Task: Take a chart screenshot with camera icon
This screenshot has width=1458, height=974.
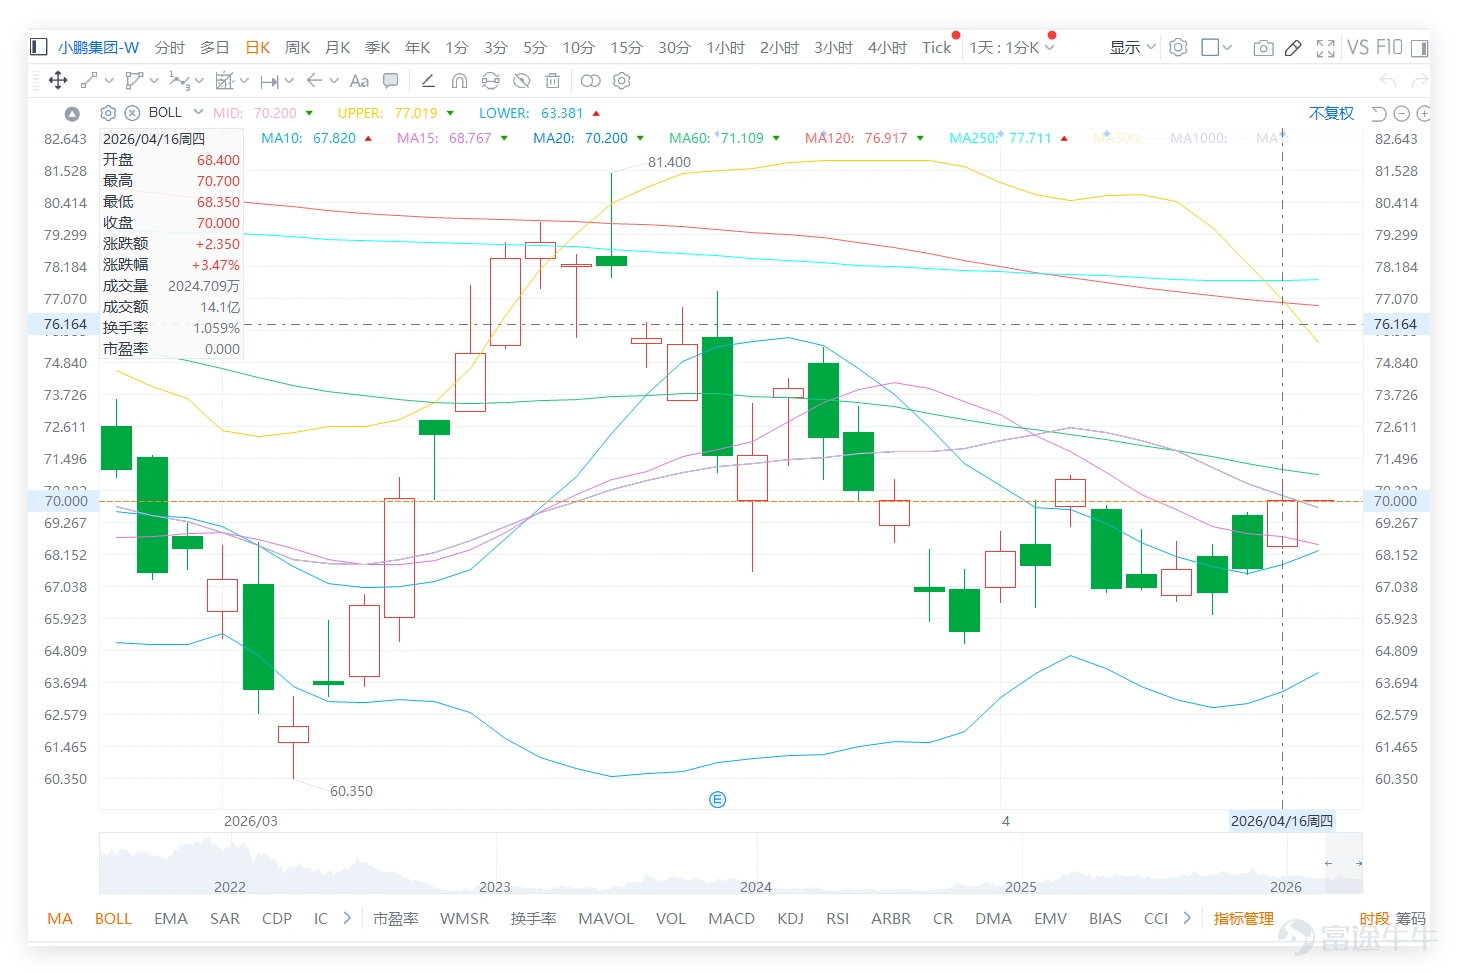Action: pyautogui.click(x=1263, y=47)
